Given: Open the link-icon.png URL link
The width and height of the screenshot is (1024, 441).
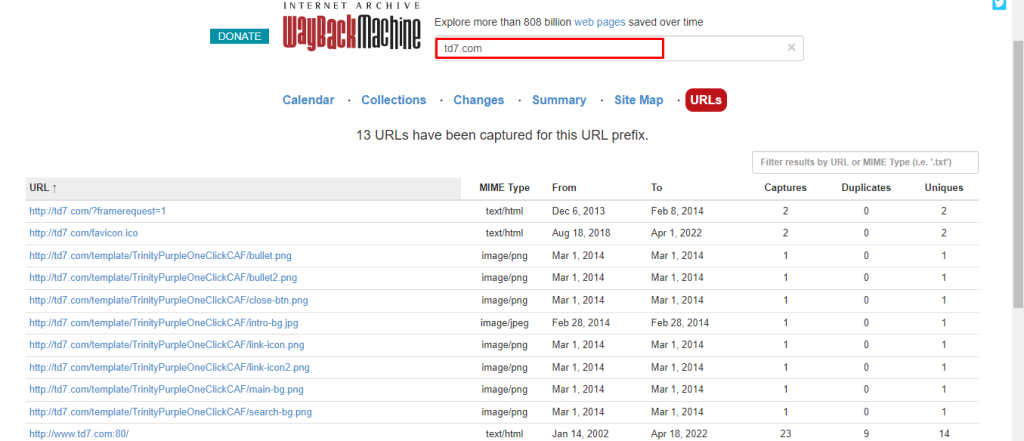Looking at the screenshot, I should [167, 345].
